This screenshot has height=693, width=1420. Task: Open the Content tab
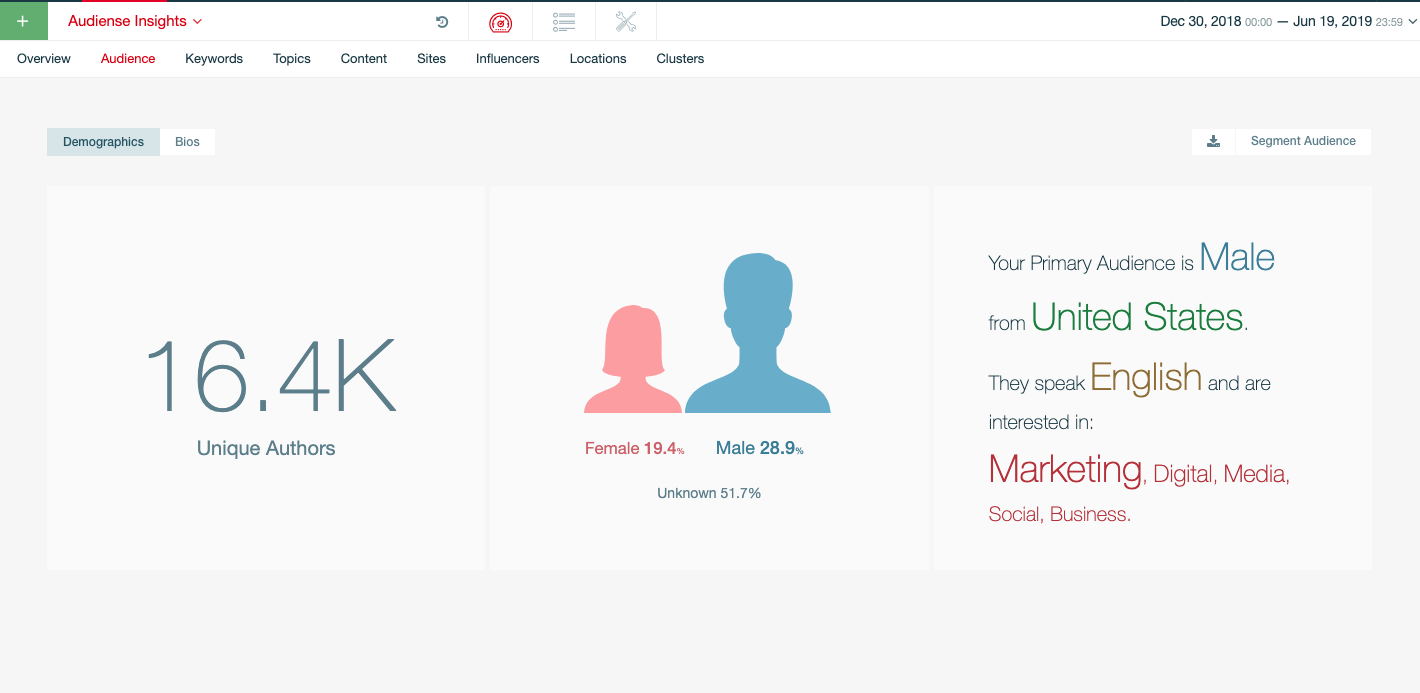(364, 59)
